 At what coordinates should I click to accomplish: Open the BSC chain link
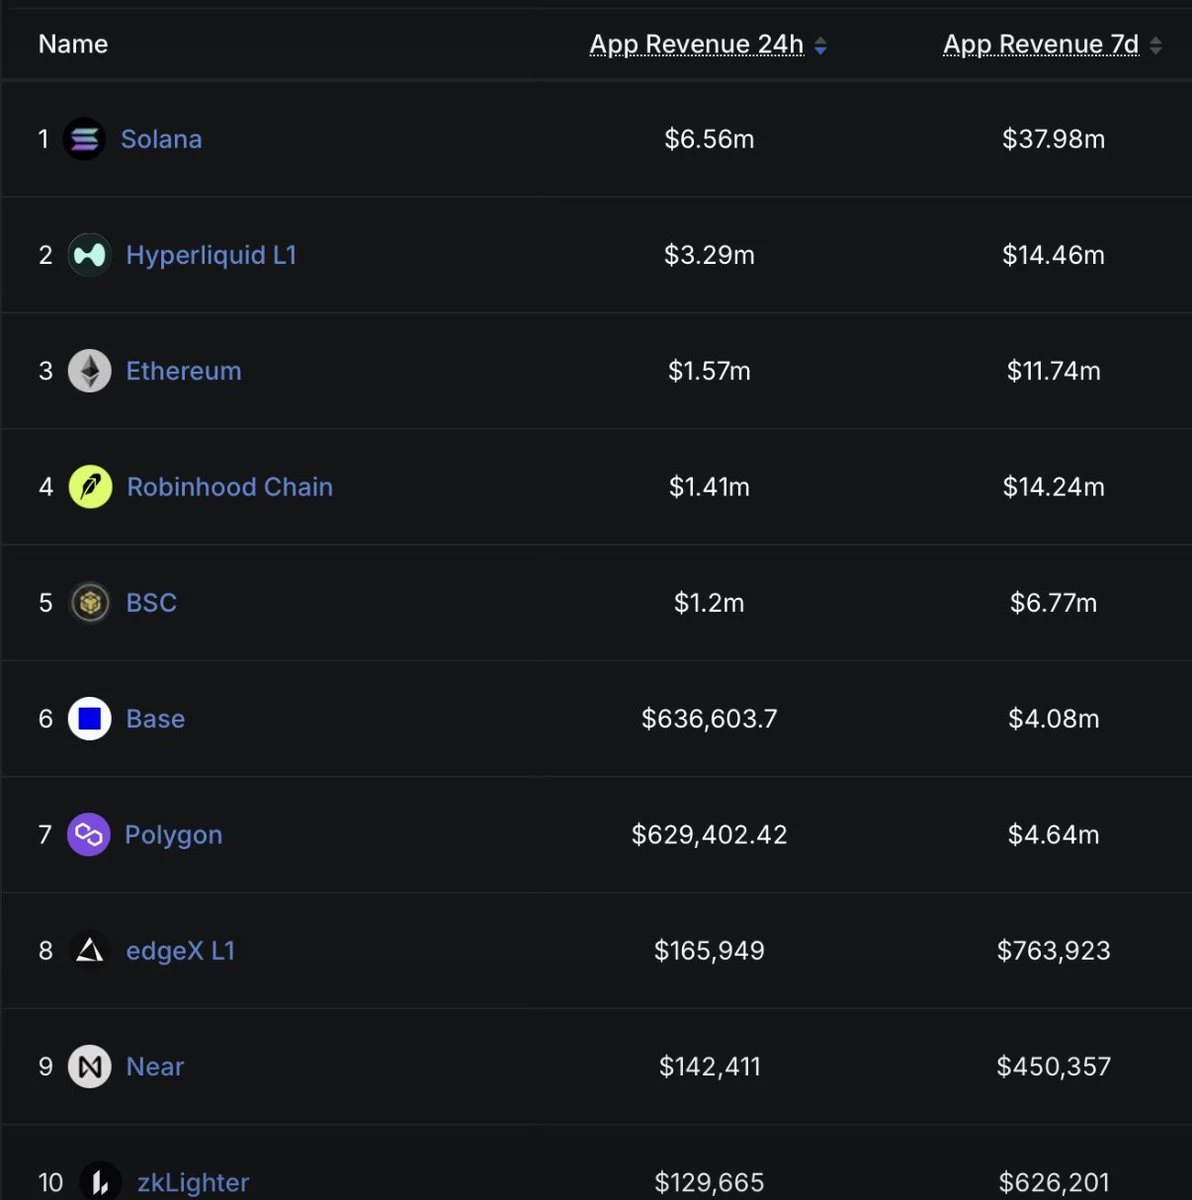151,603
